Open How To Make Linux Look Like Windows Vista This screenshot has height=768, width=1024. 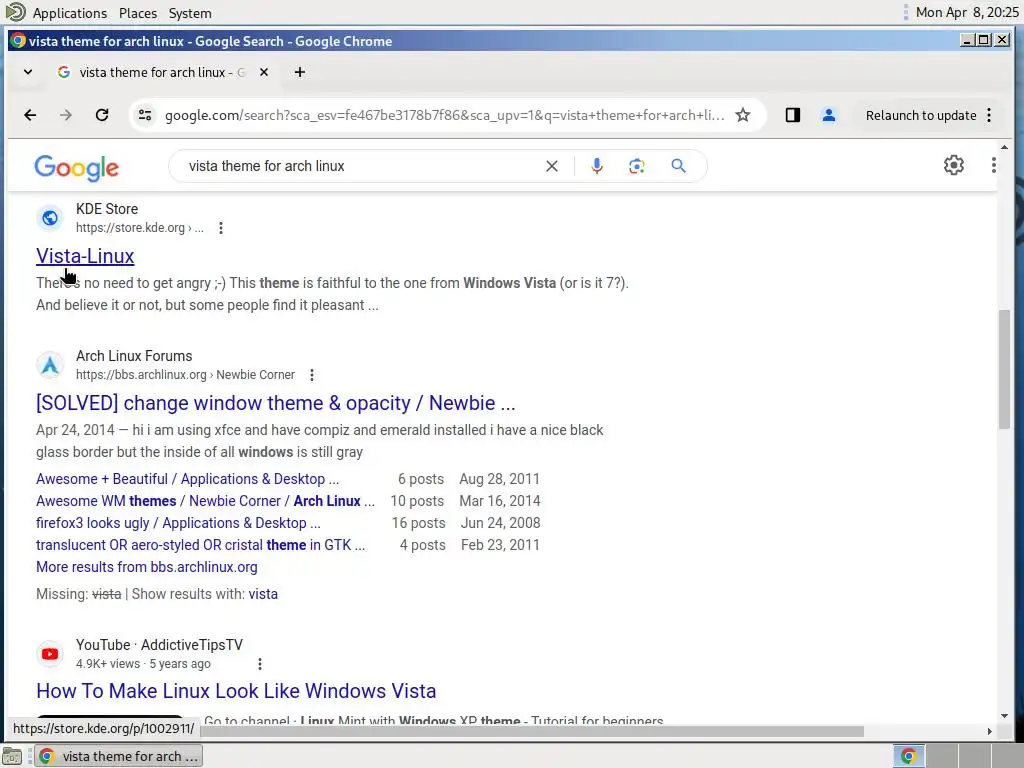pos(236,691)
